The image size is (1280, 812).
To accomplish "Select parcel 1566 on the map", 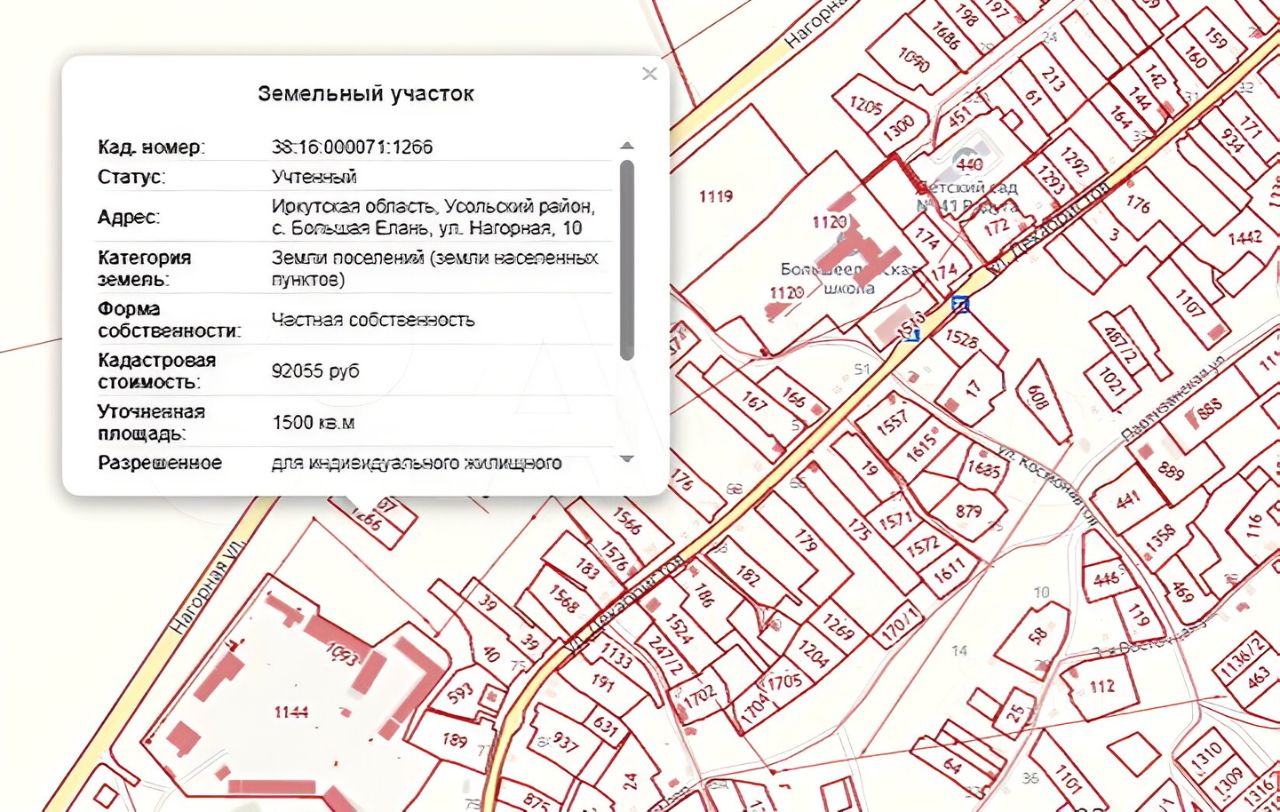I will [x=626, y=522].
